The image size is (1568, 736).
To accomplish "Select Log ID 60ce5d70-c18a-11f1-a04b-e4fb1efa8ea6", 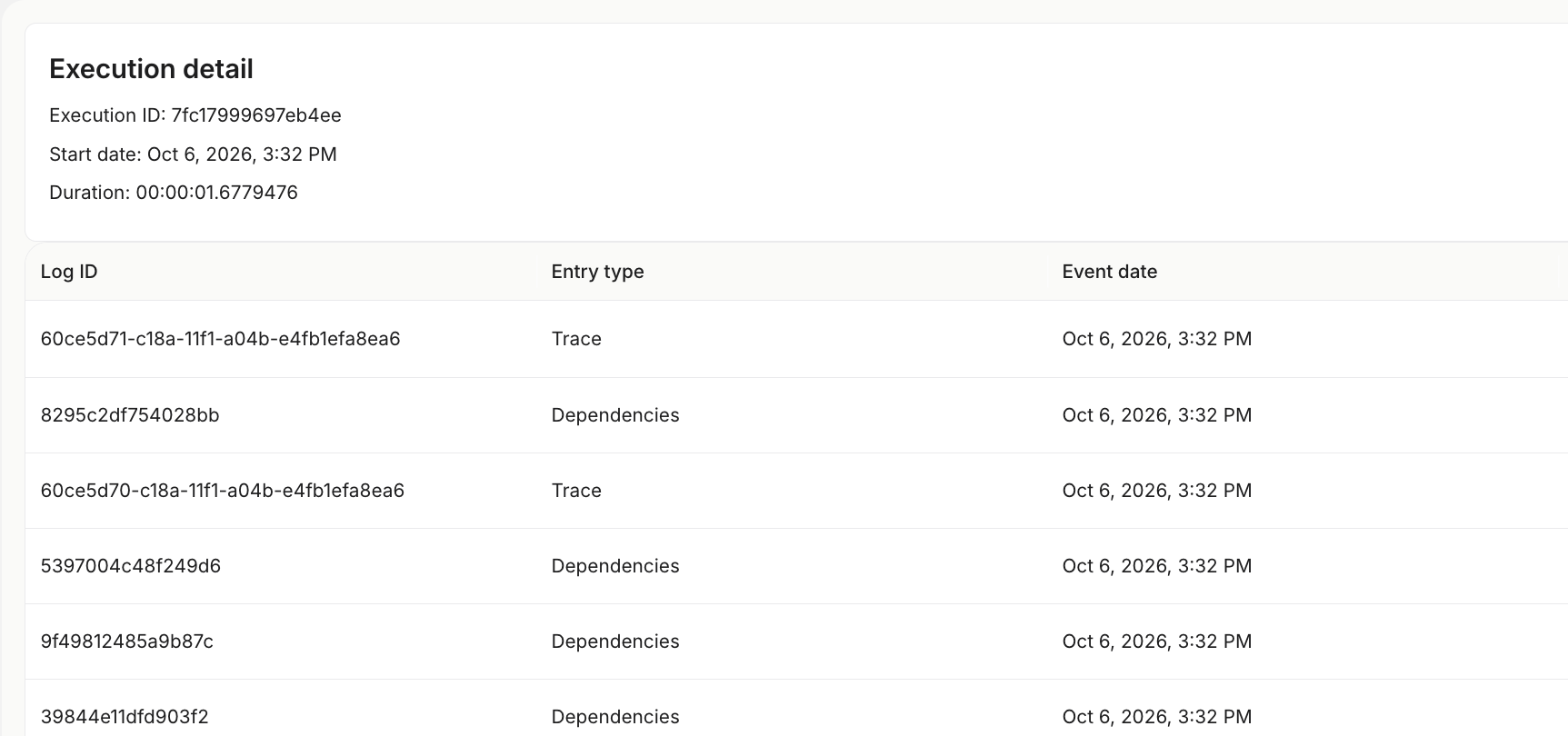I will [x=222, y=491].
